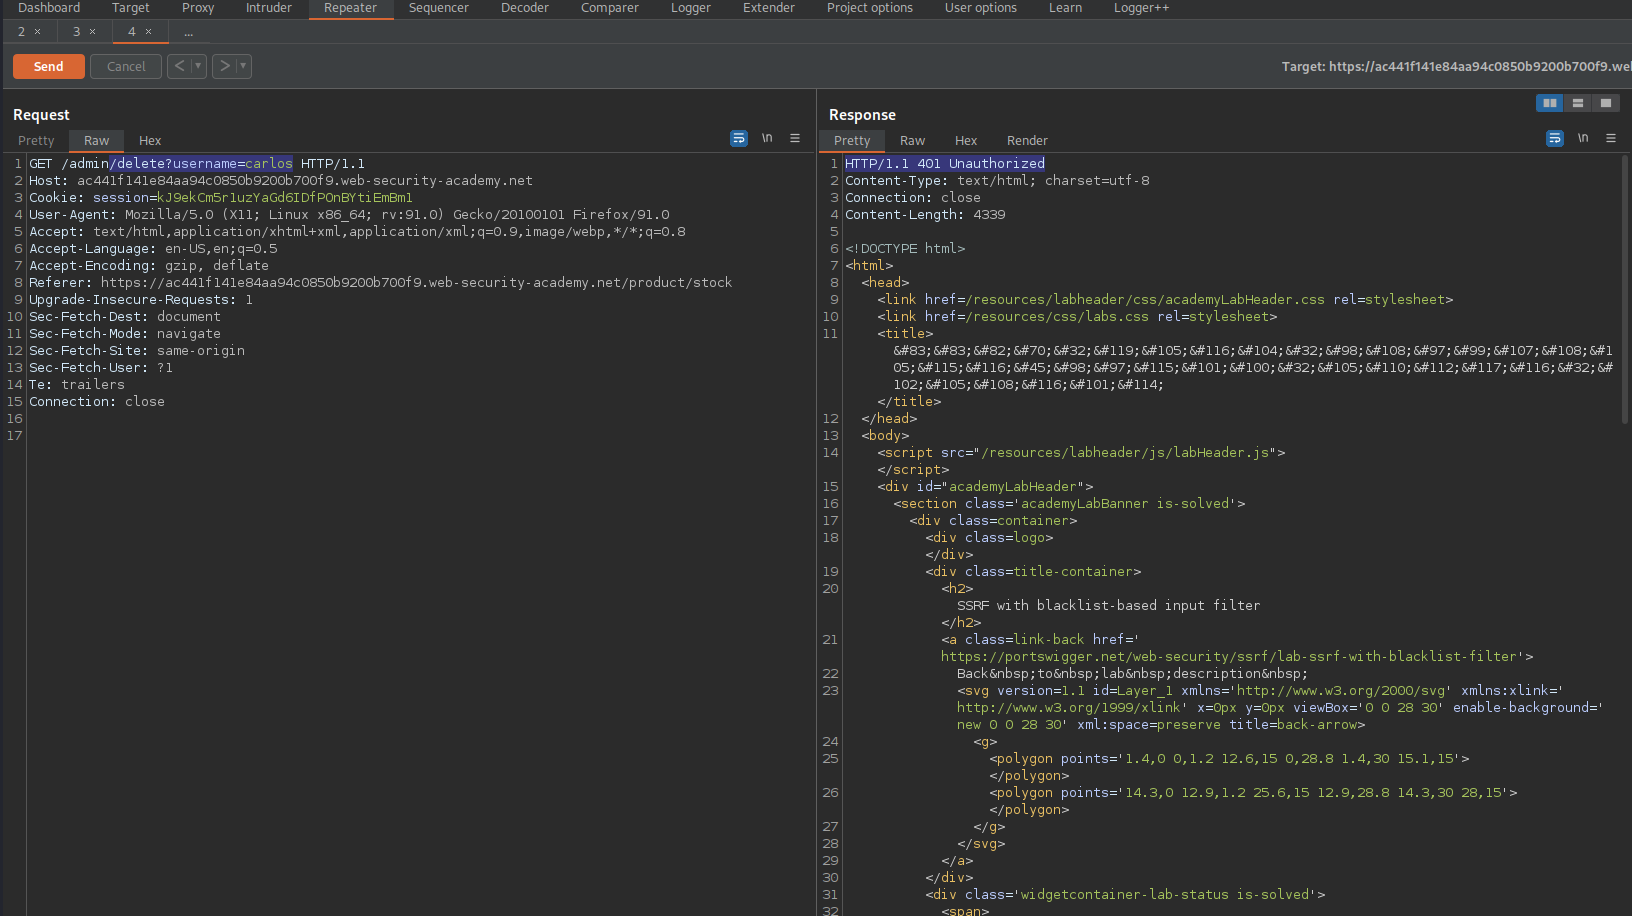Viewport: 1632px width, 916px height.
Task: Click the portswigger.net lab link URL
Action: pyautogui.click(x=1229, y=656)
